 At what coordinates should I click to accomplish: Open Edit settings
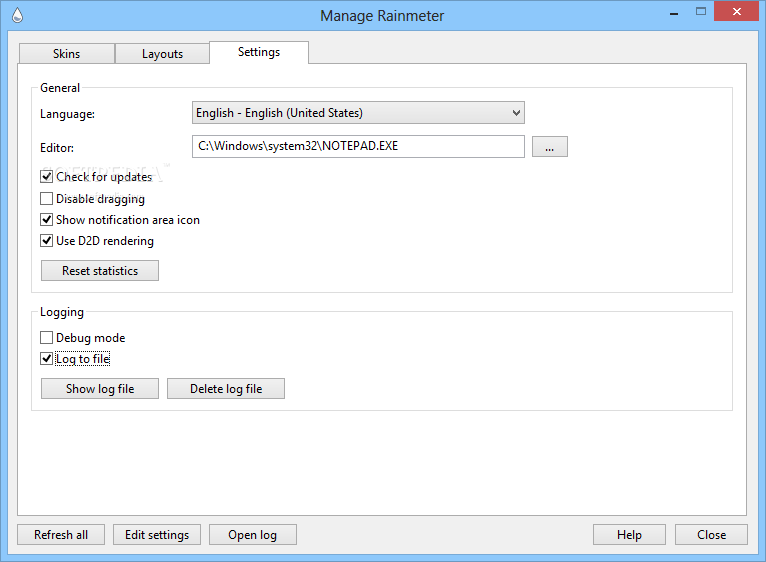point(157,535)
